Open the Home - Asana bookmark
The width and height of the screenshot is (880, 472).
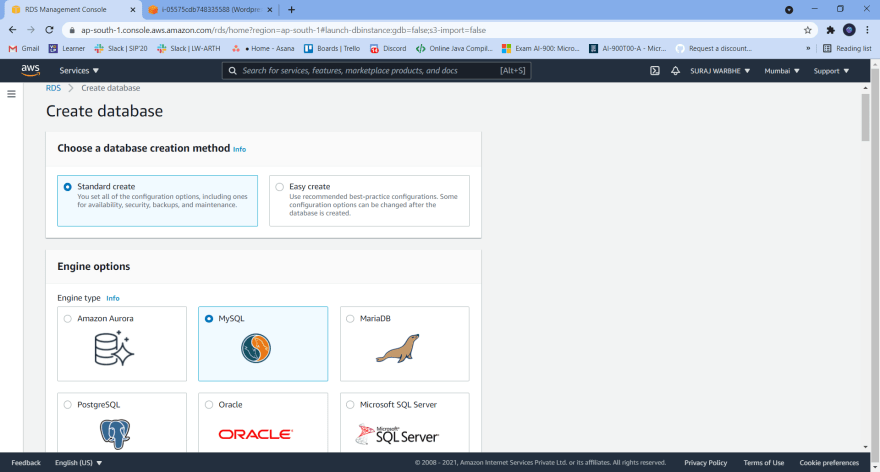(263, 48)
